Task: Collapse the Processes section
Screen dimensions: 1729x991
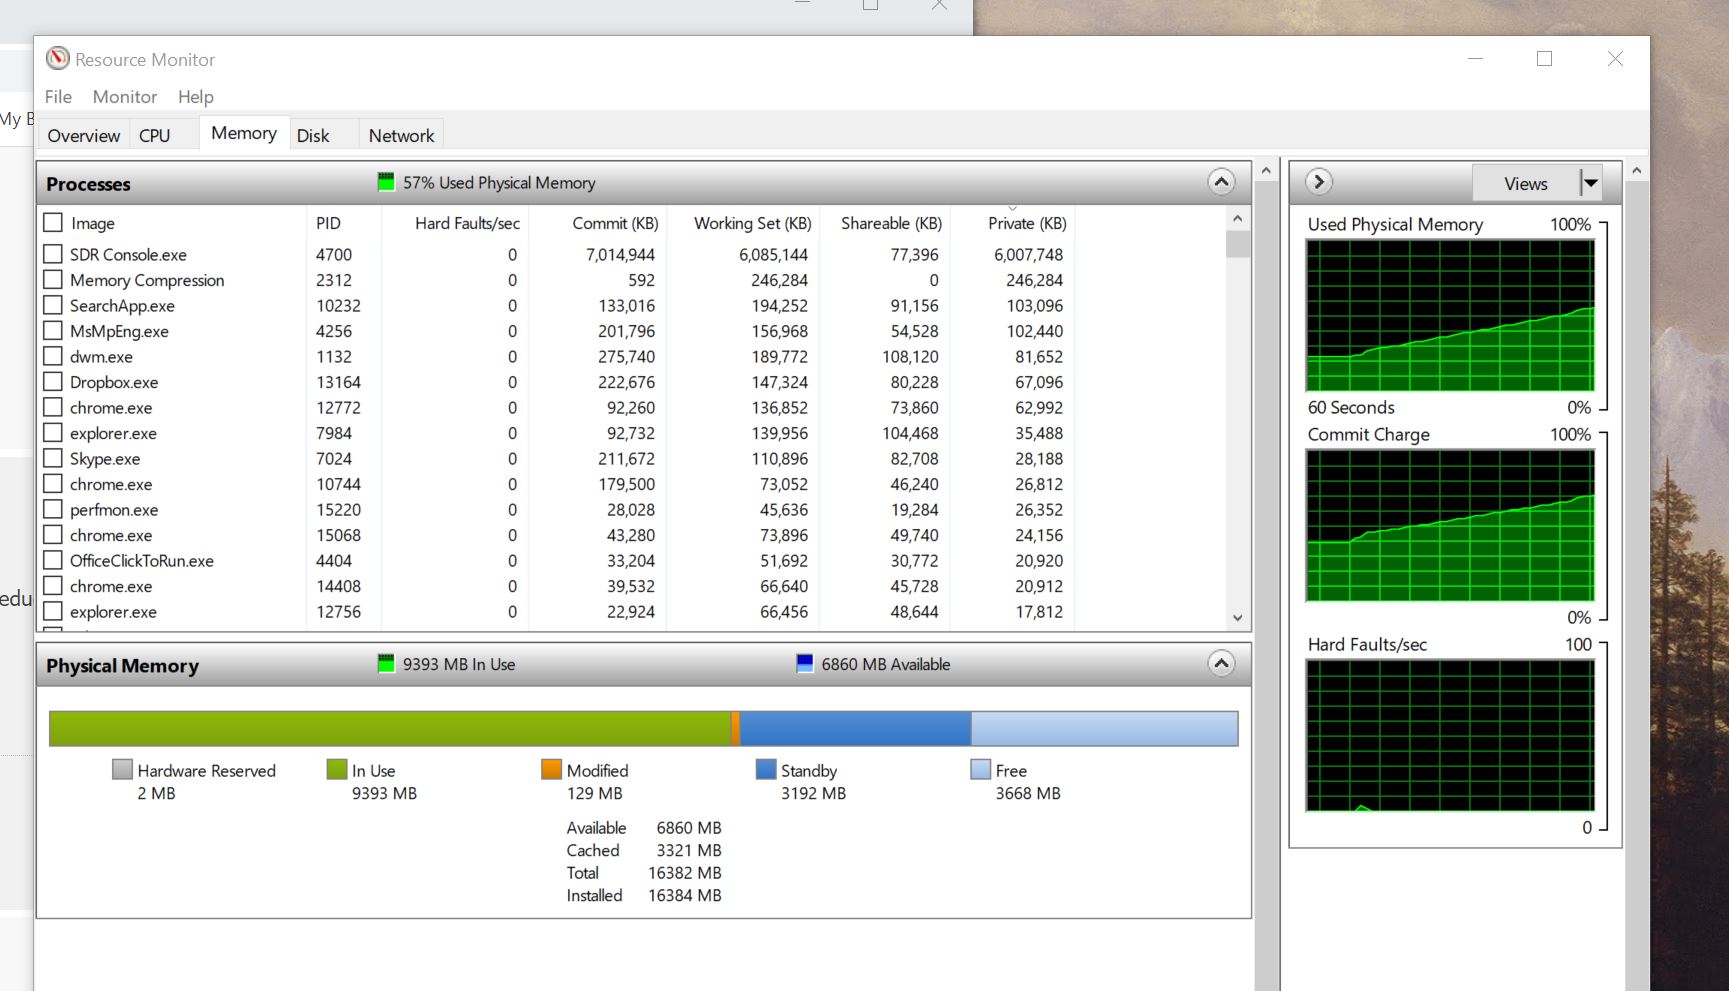Action: [1221, 182]
